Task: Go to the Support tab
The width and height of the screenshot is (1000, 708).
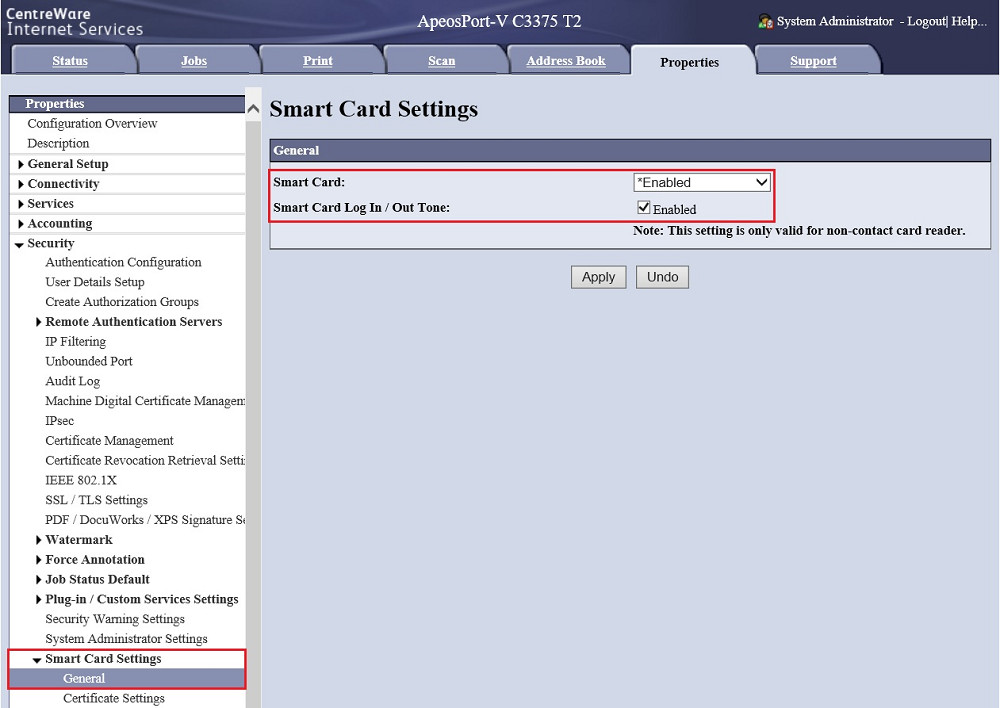Action: [x=813, y=61]
